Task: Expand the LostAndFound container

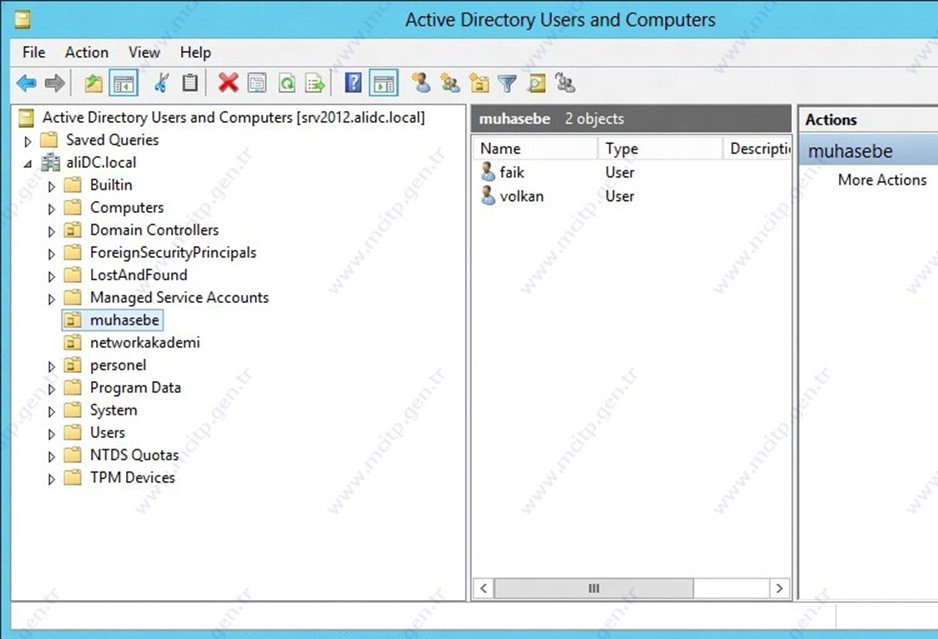Action: [x=51, y=277]
